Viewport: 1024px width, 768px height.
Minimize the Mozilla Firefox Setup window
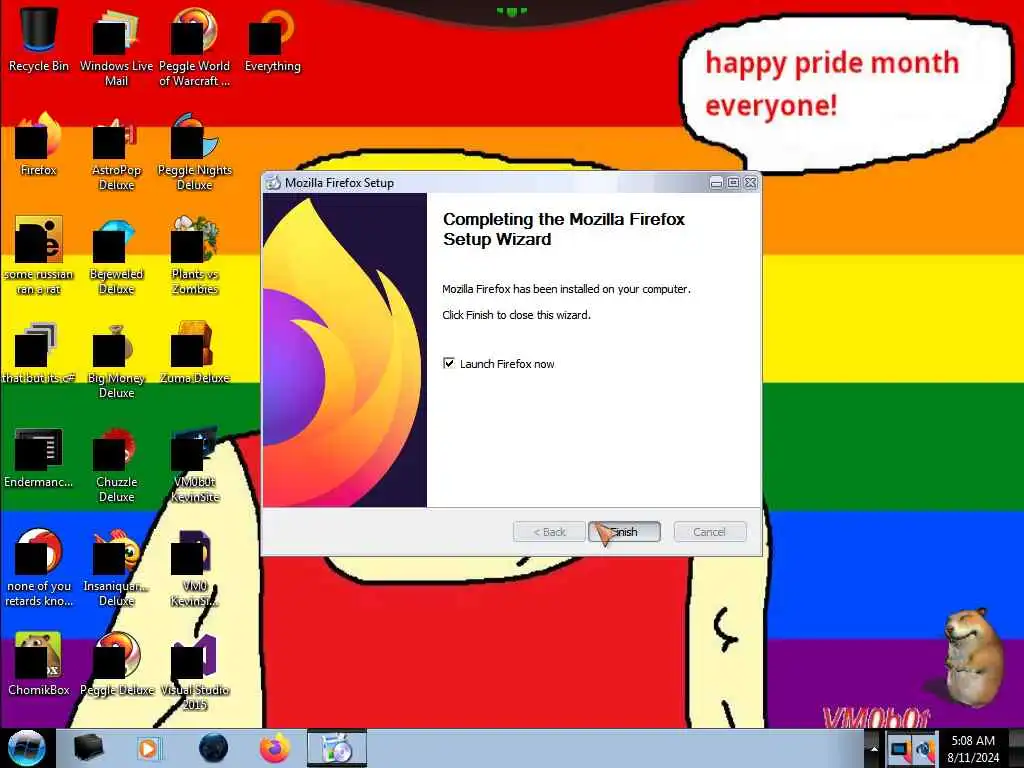716,183
